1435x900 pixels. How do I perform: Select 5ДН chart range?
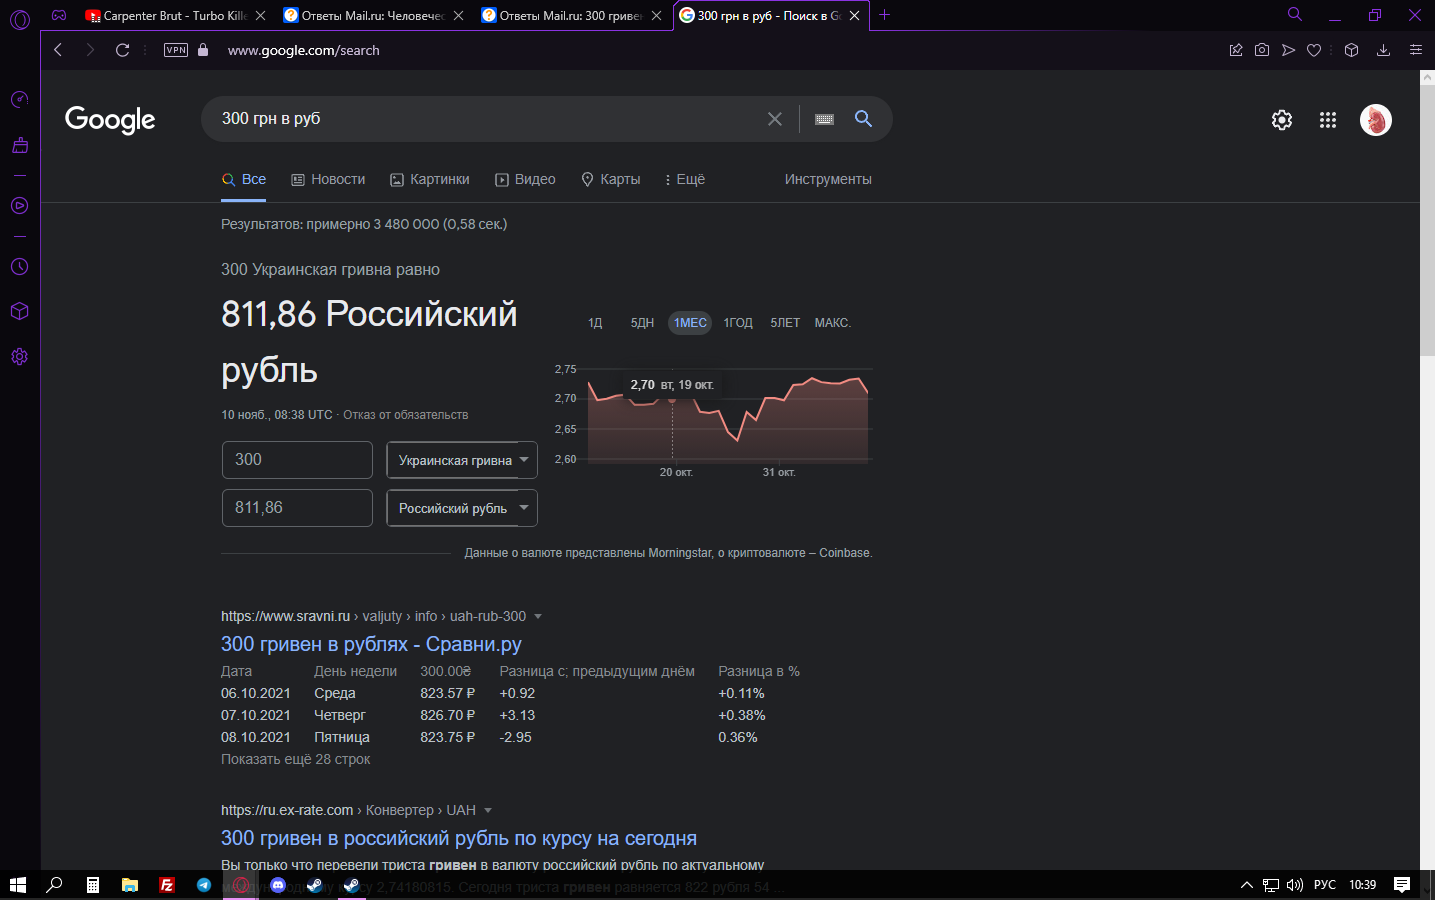[x=642, y=323]
